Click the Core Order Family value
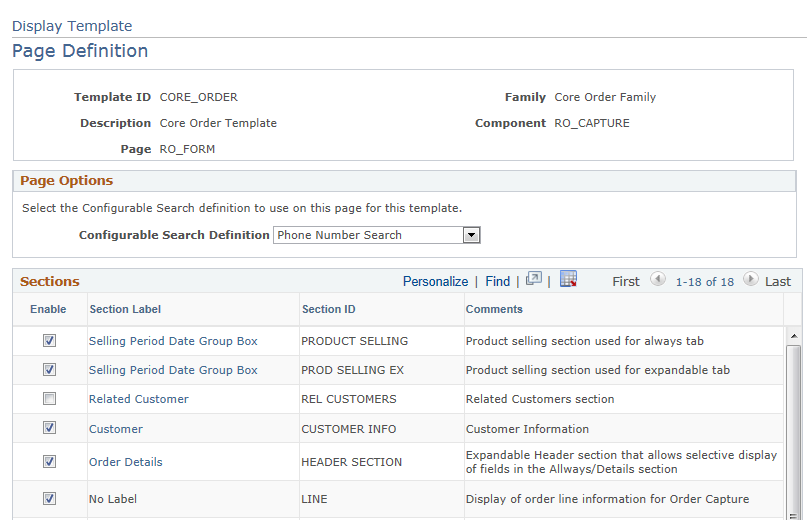 tap(605, 97)
